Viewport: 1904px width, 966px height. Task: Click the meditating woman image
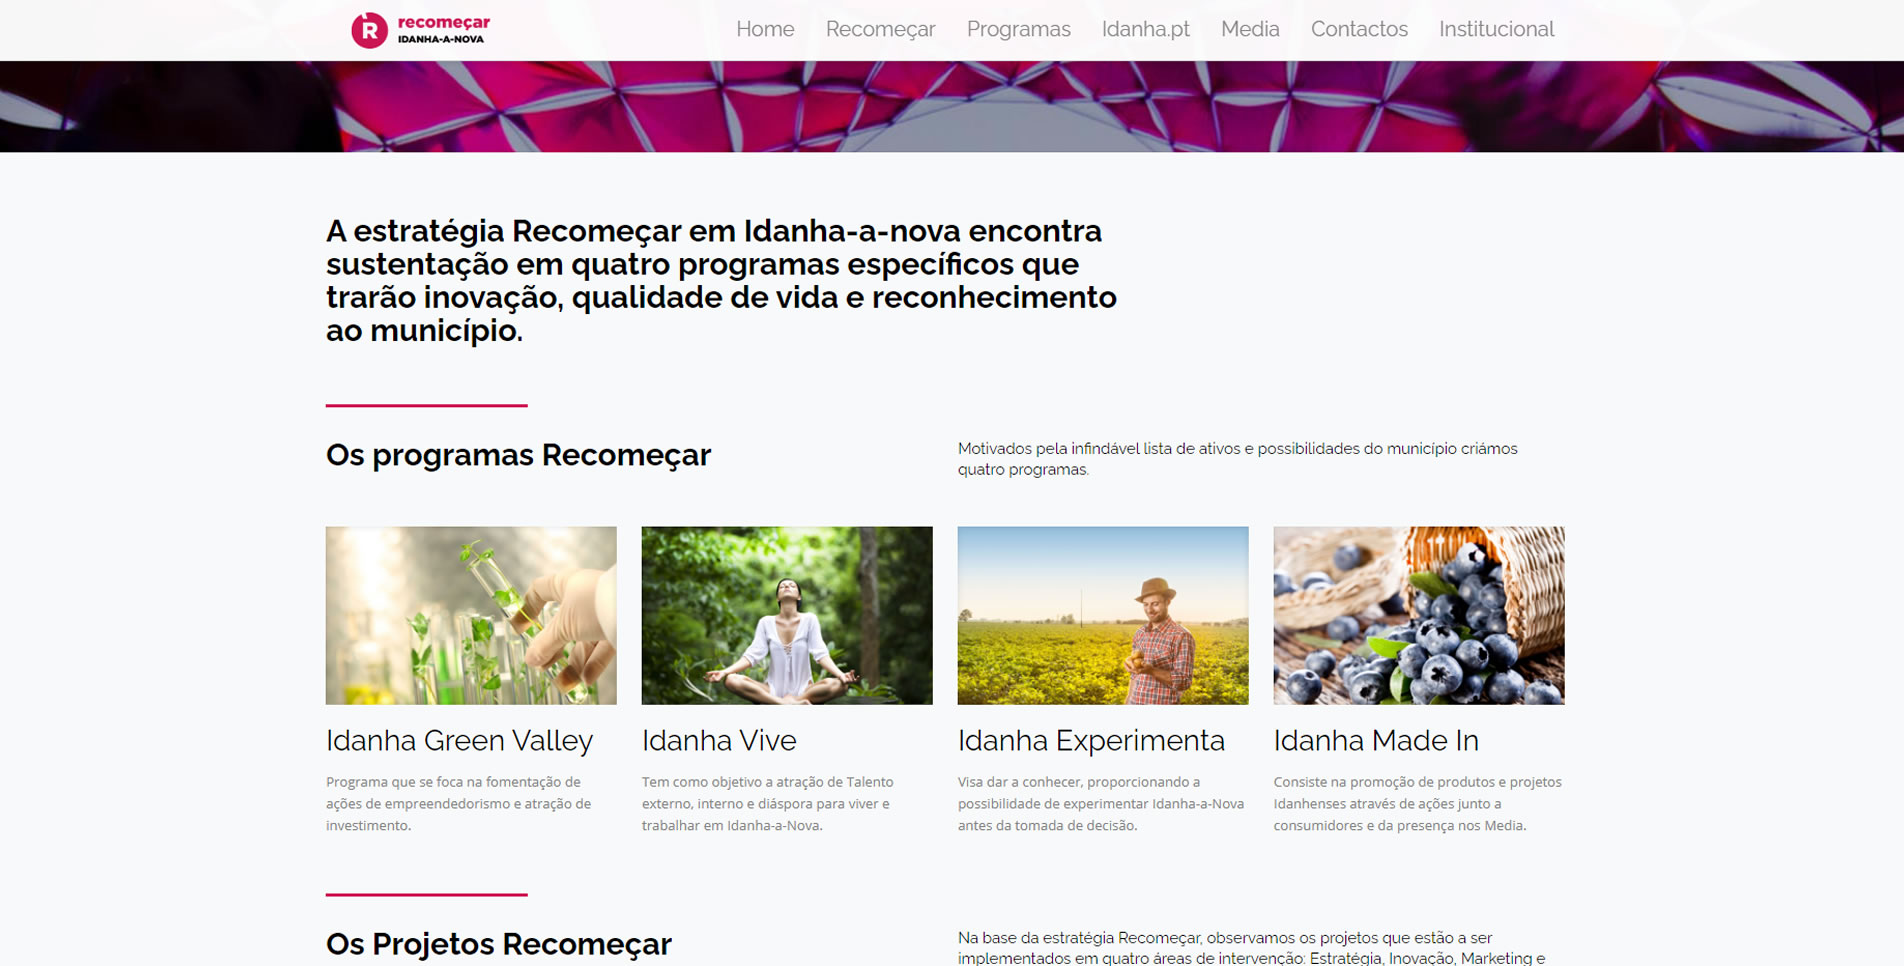pyautogui.click(x=787, y=615)
